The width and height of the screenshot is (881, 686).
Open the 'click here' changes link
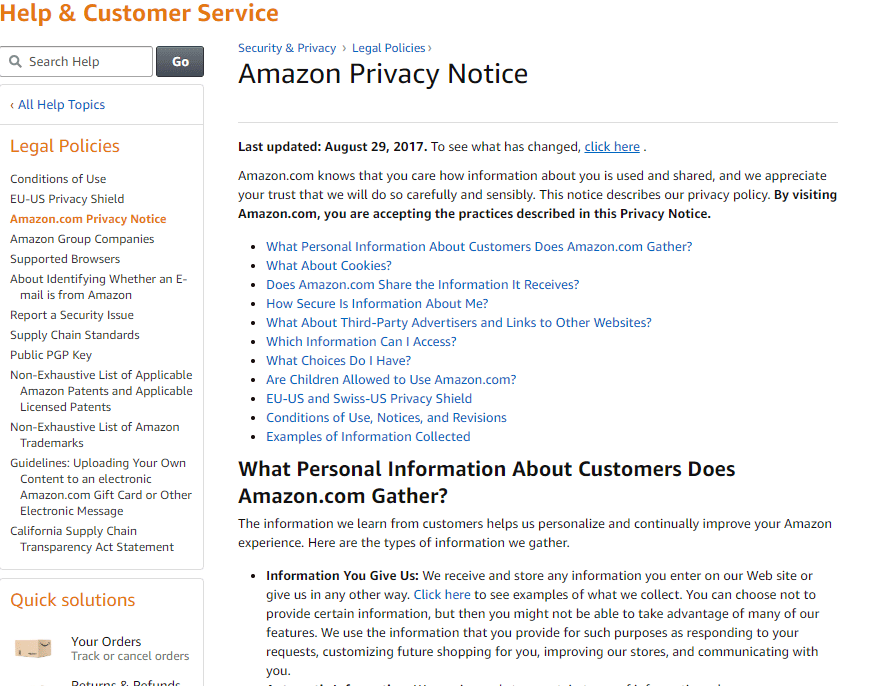click(x=612, y=147)
